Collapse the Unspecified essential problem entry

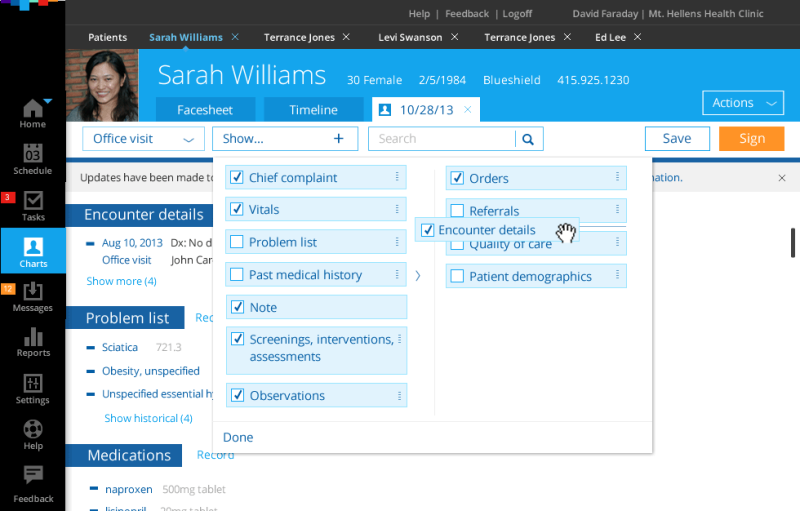(x=90, y=394)
